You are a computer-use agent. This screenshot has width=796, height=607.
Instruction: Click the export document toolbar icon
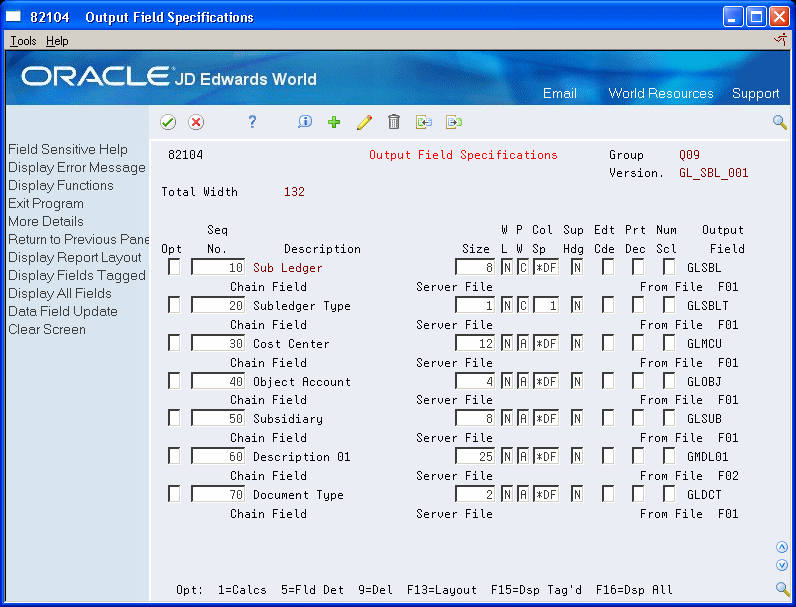click(454, 122)
